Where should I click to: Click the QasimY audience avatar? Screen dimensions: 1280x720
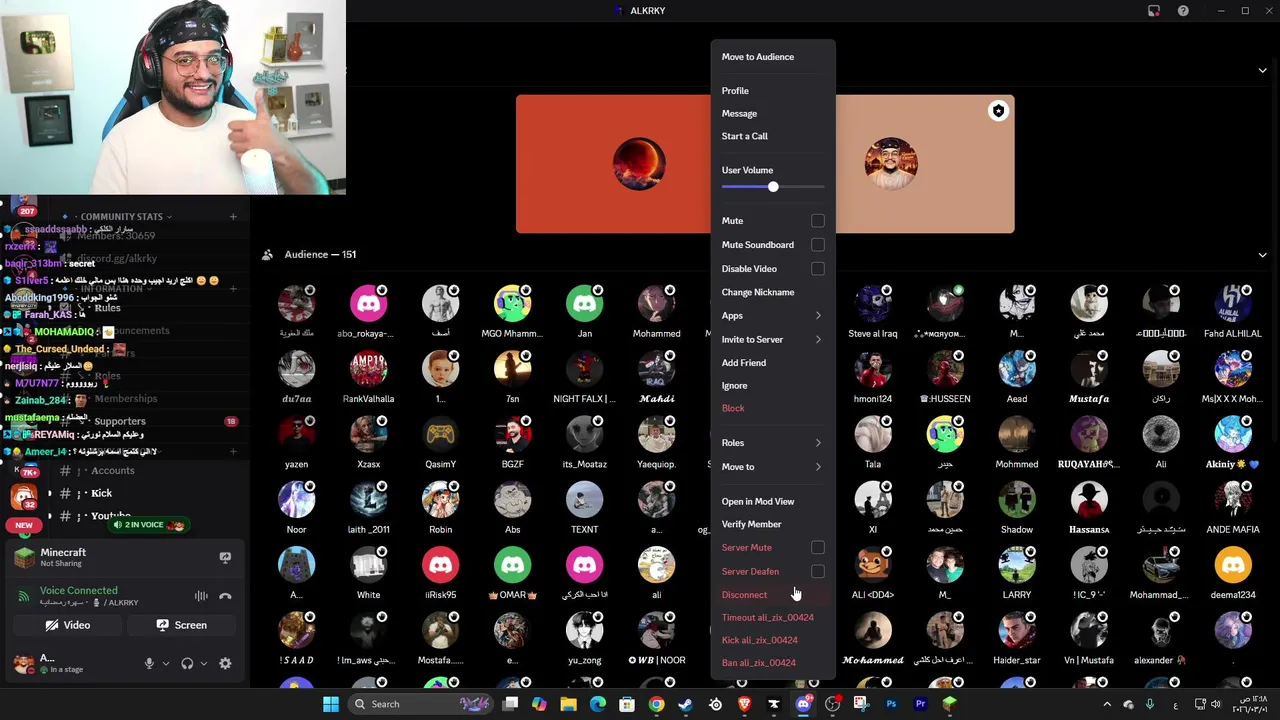[440, 434]
